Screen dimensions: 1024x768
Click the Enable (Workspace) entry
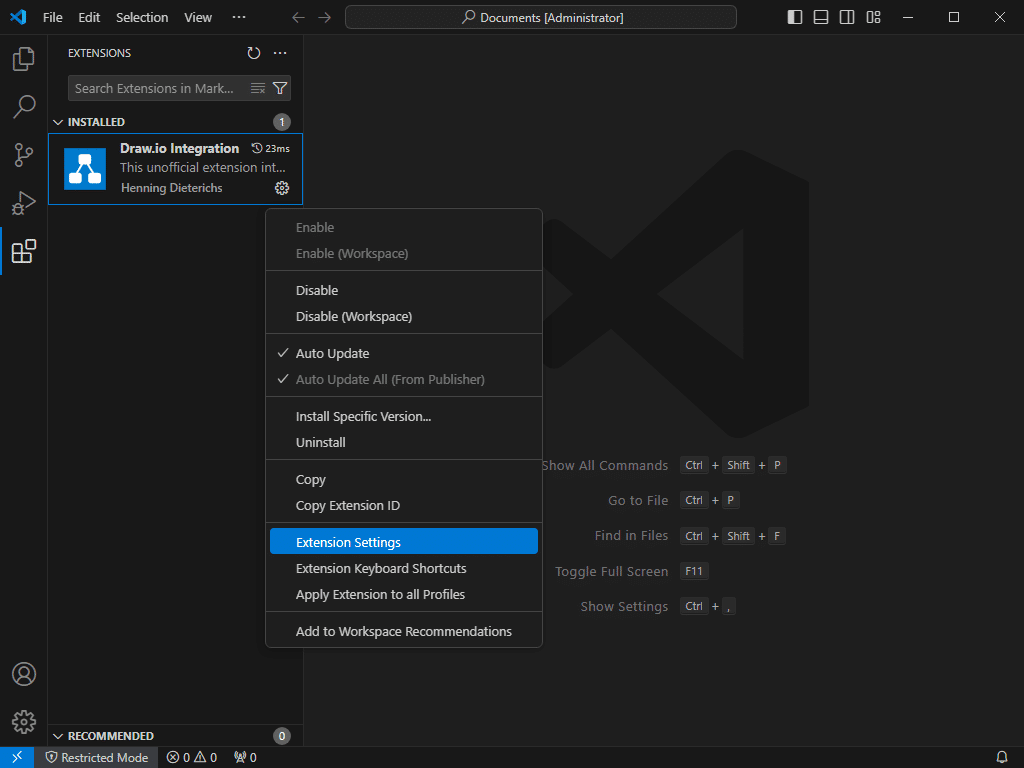coord(404,254)
